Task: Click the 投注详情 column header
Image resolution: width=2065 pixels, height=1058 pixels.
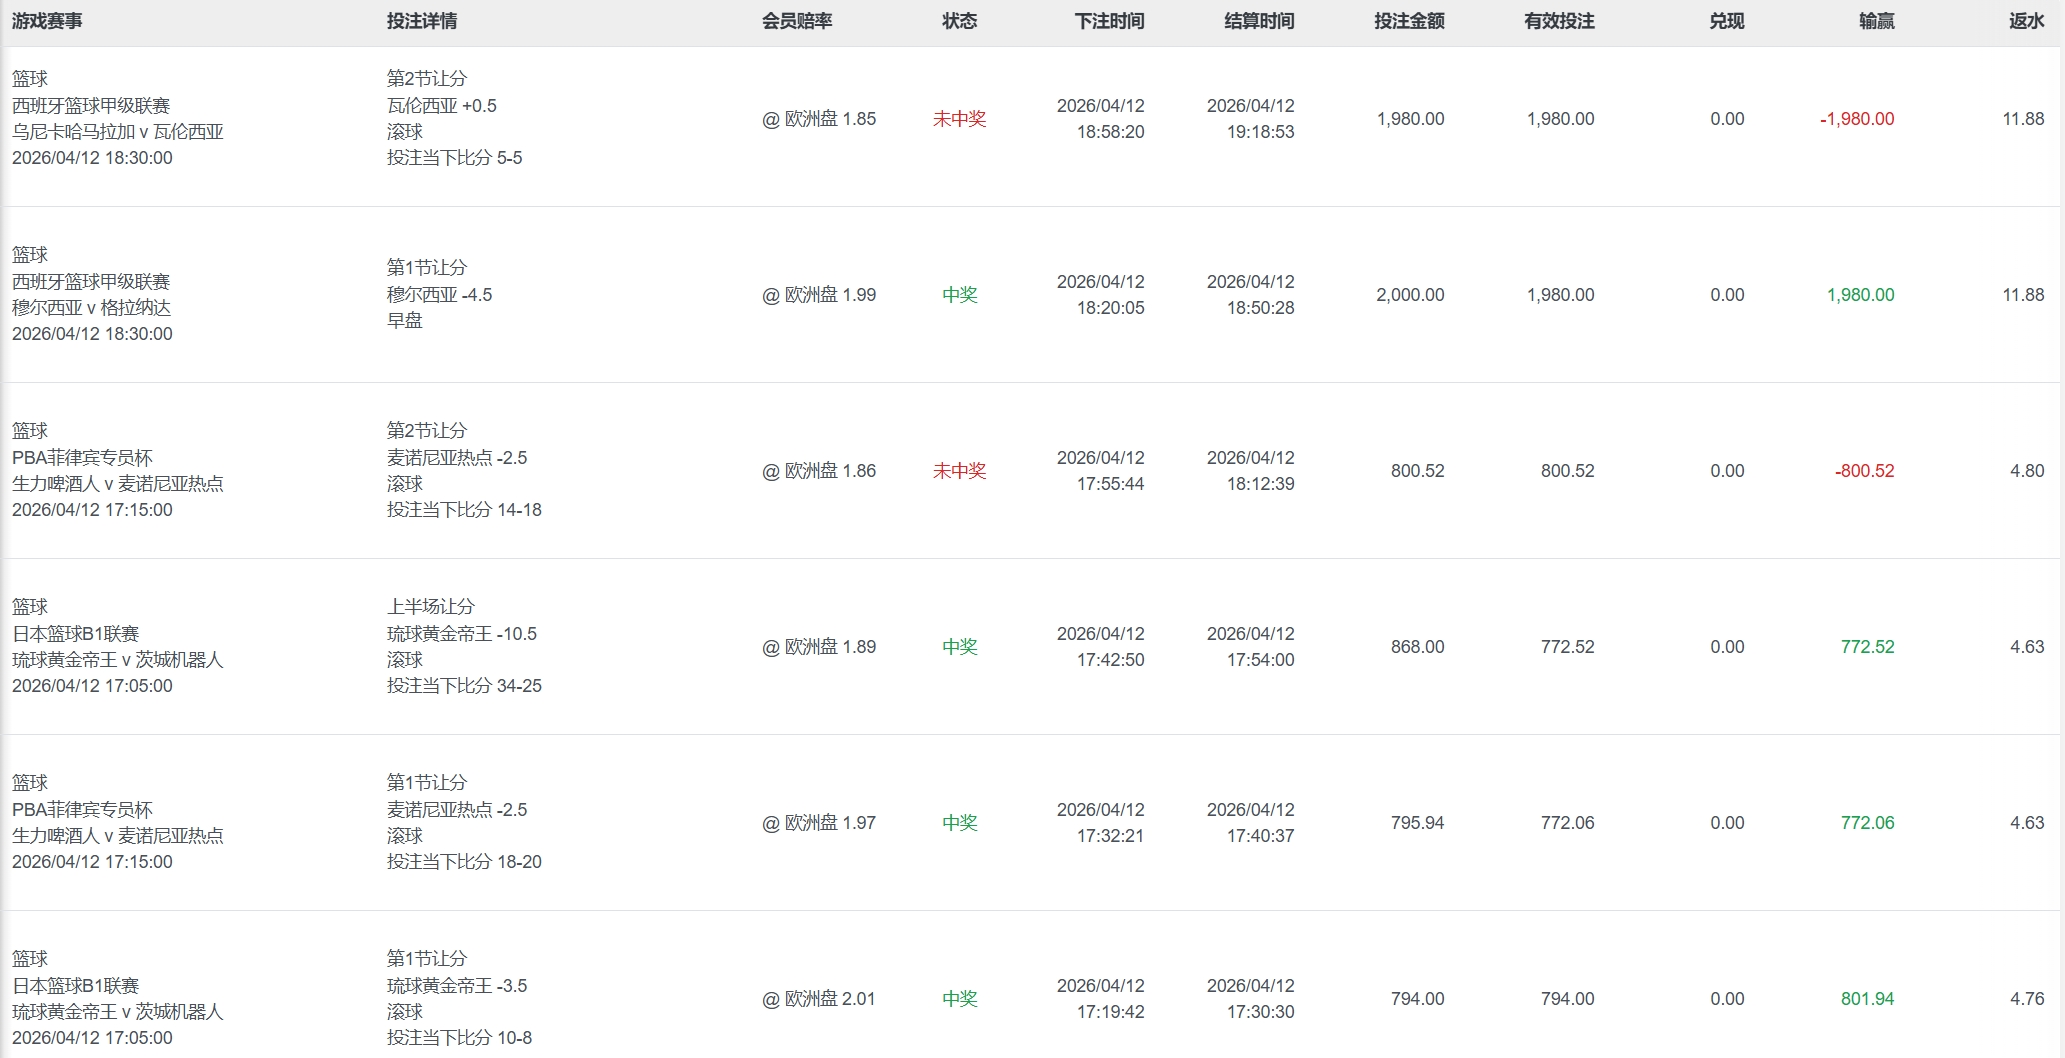Action: pos(422,21)
